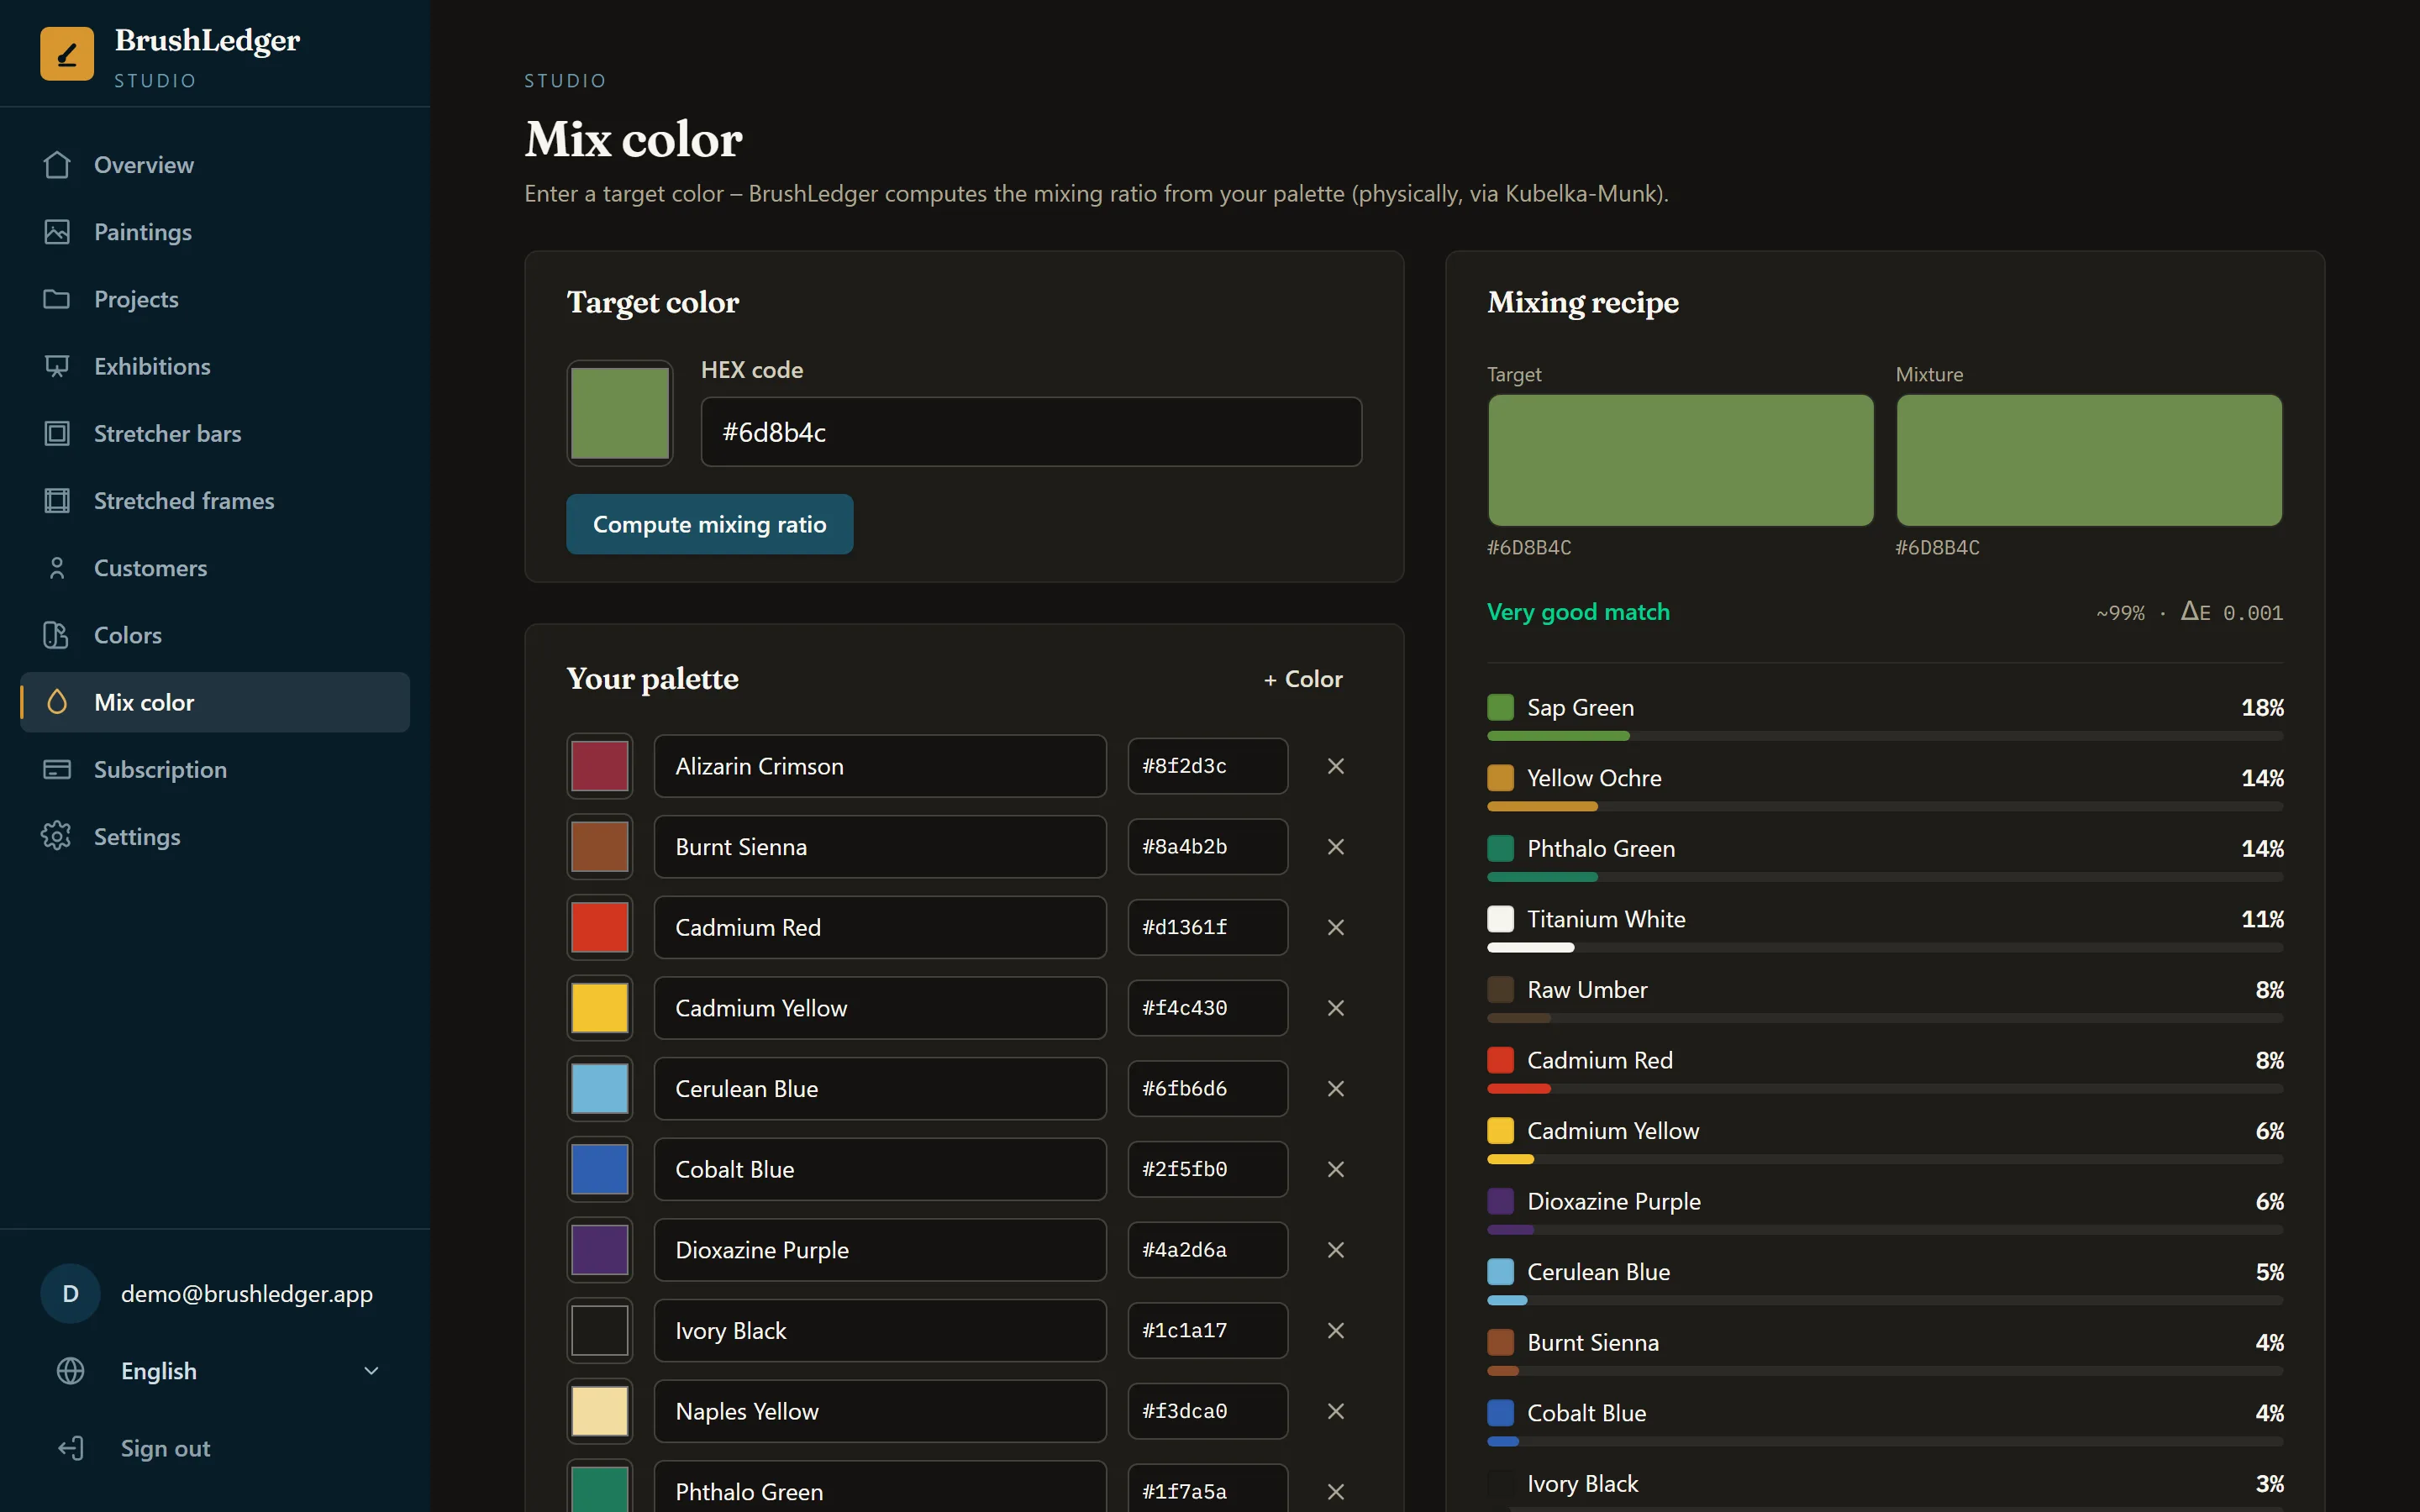Screen dimensions: 2420x1512
Task: Remove Alizarin Crimson from the palette
Action: pos(1336,766)
